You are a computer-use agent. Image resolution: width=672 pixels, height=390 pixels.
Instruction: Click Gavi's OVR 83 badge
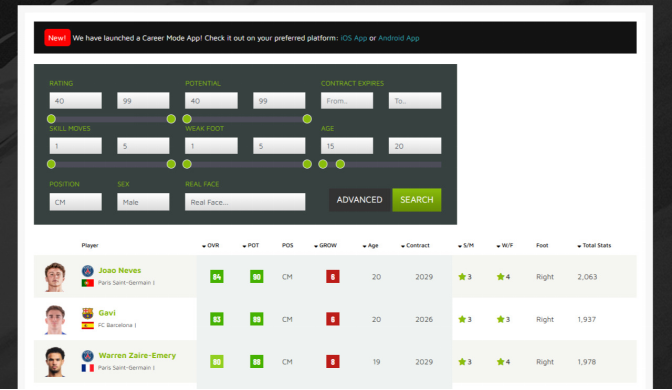216,319
